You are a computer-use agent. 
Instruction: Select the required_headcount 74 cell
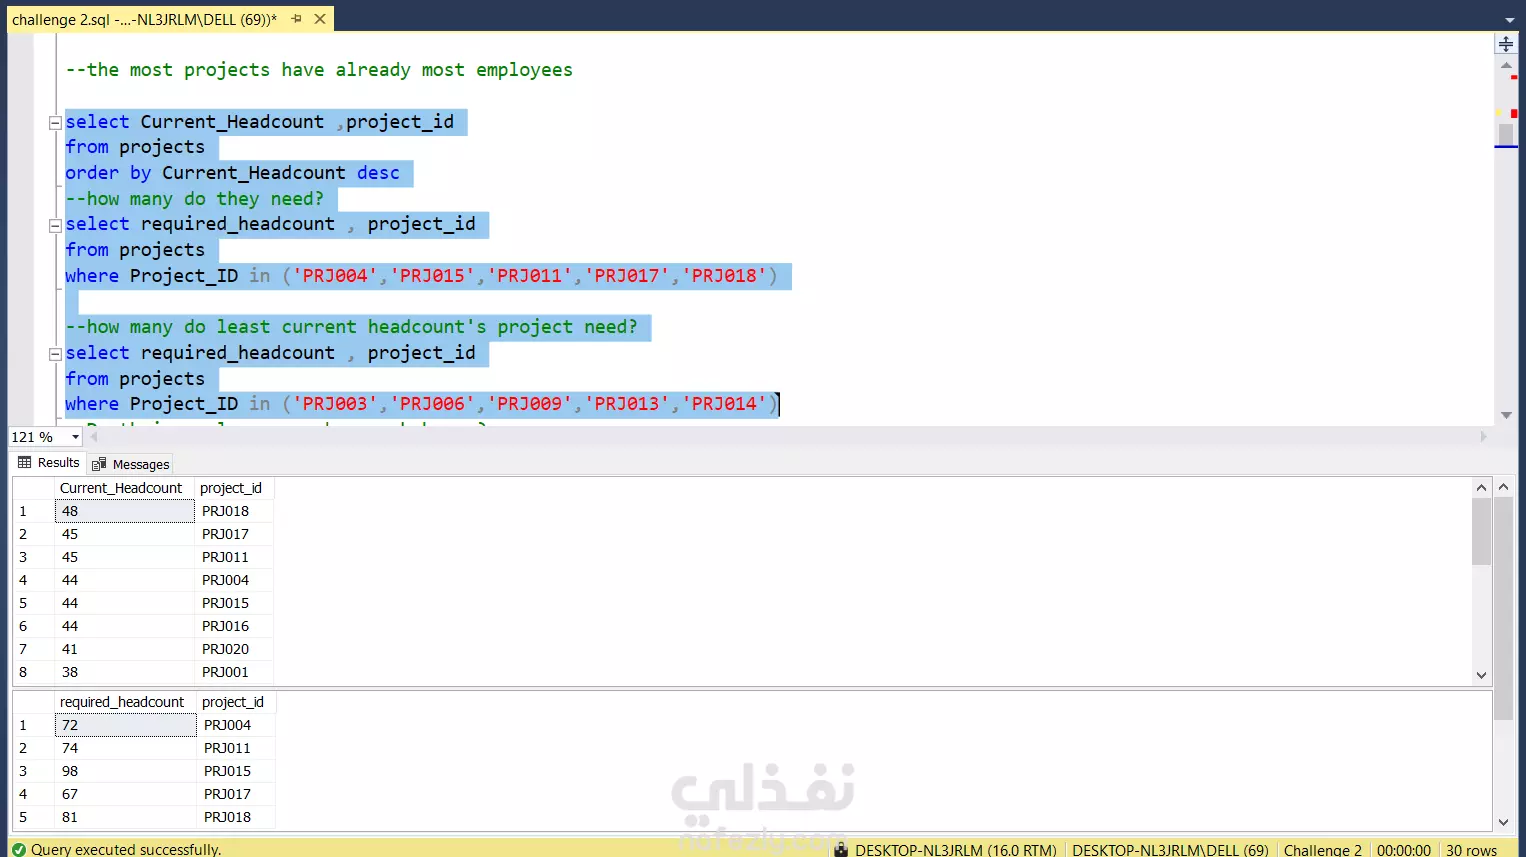pyautogui.click(x=125, y=748)
